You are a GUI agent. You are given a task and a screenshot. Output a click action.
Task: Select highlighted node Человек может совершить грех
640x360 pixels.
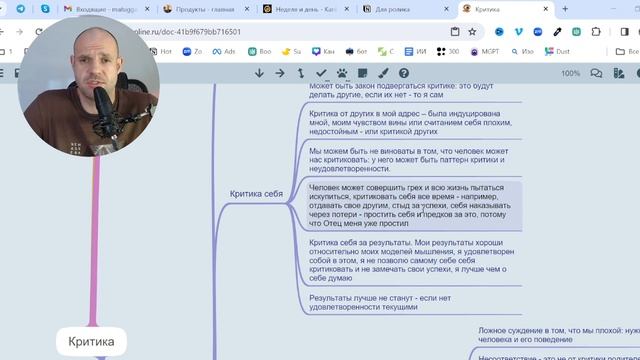click(x=414, y=205)
